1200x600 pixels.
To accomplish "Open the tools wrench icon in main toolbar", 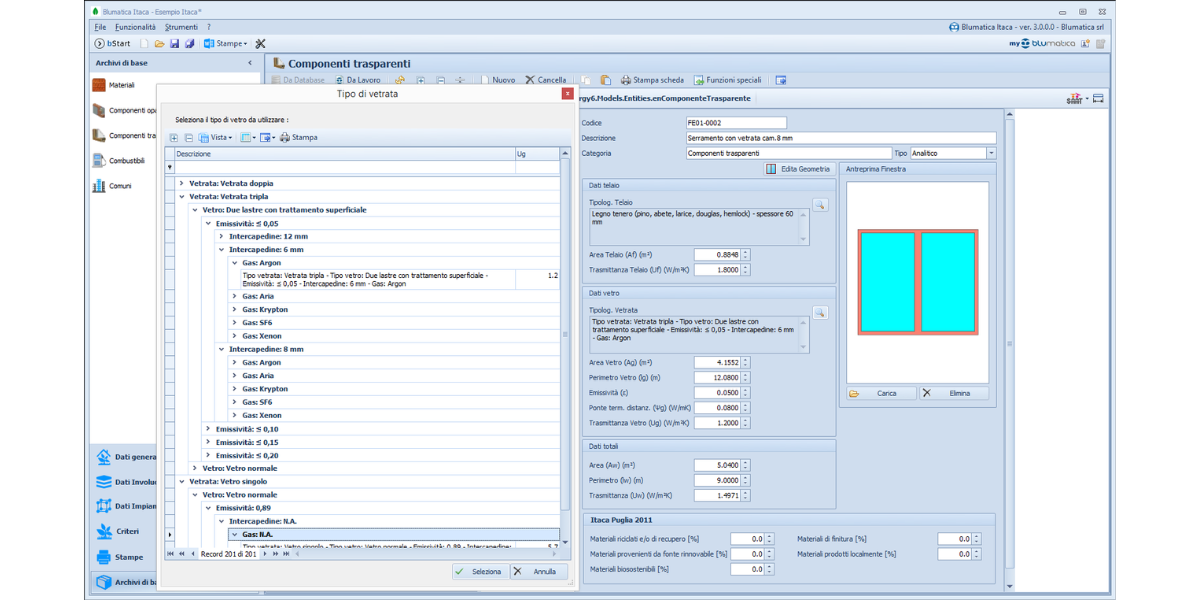I will click(260, 44).
